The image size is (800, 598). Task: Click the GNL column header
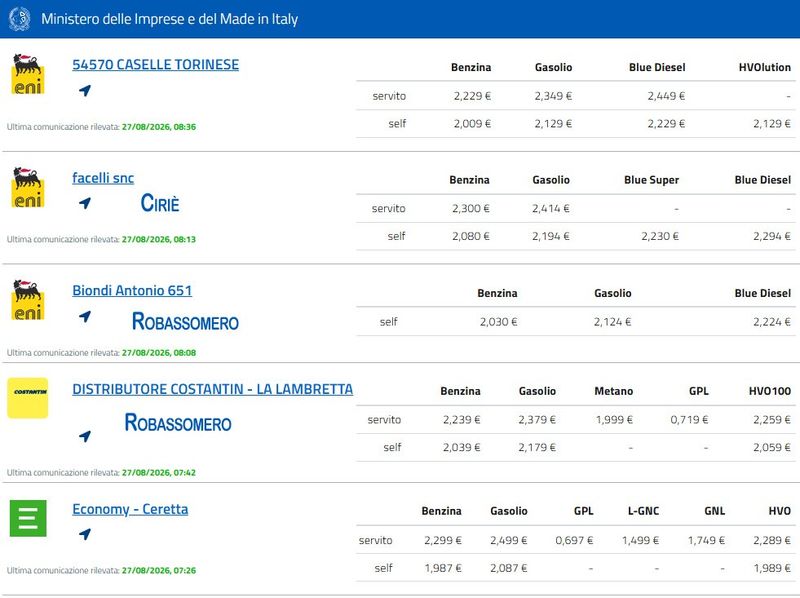pyautogui.click(x=714, y=511)
